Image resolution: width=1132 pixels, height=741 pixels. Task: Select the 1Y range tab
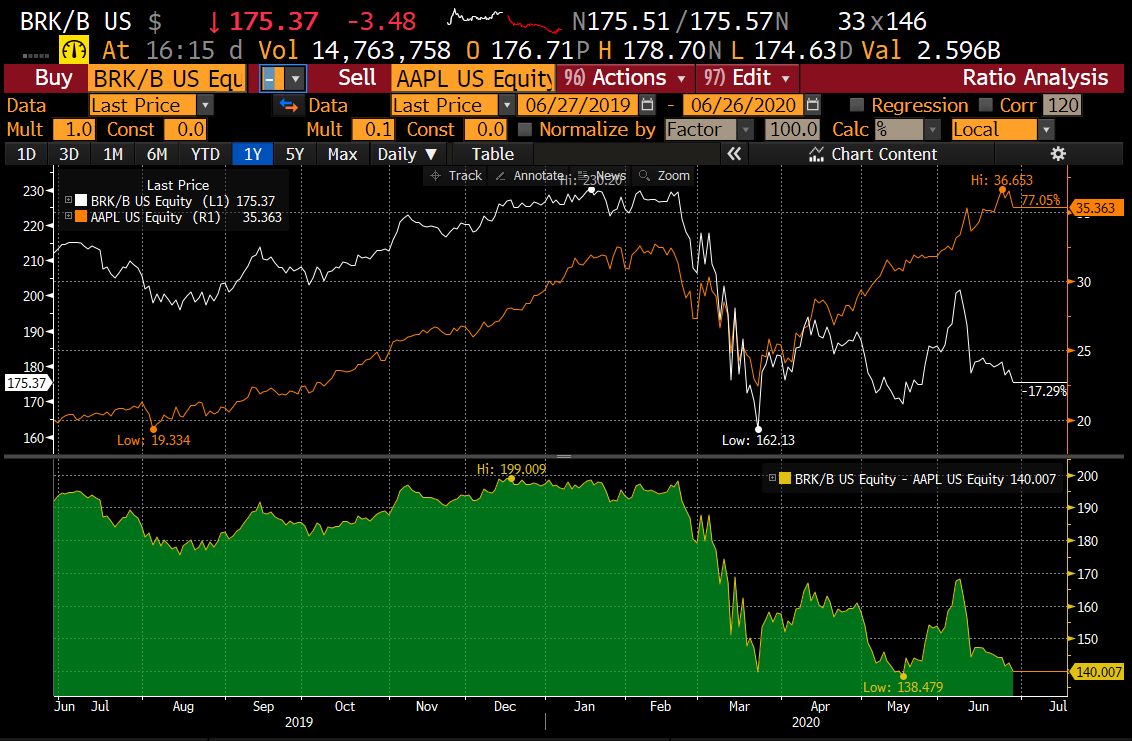253,154
